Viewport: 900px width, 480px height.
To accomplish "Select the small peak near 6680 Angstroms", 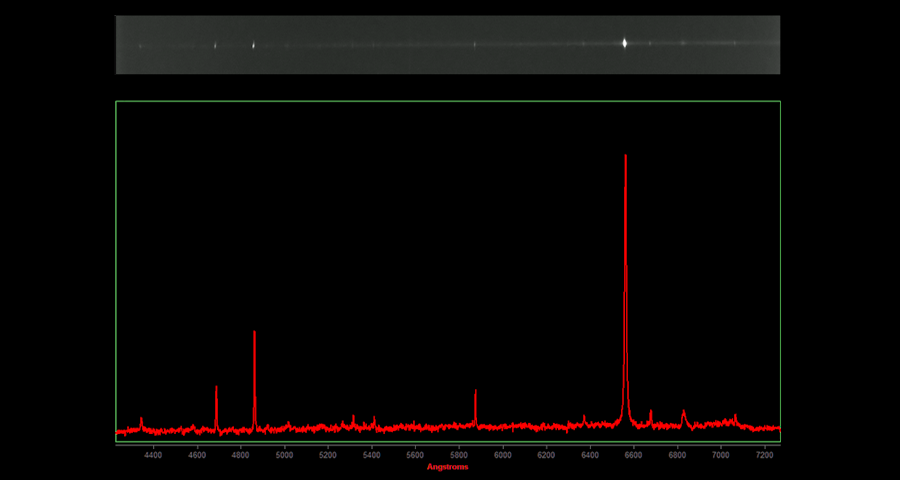I will coord(651,411).
